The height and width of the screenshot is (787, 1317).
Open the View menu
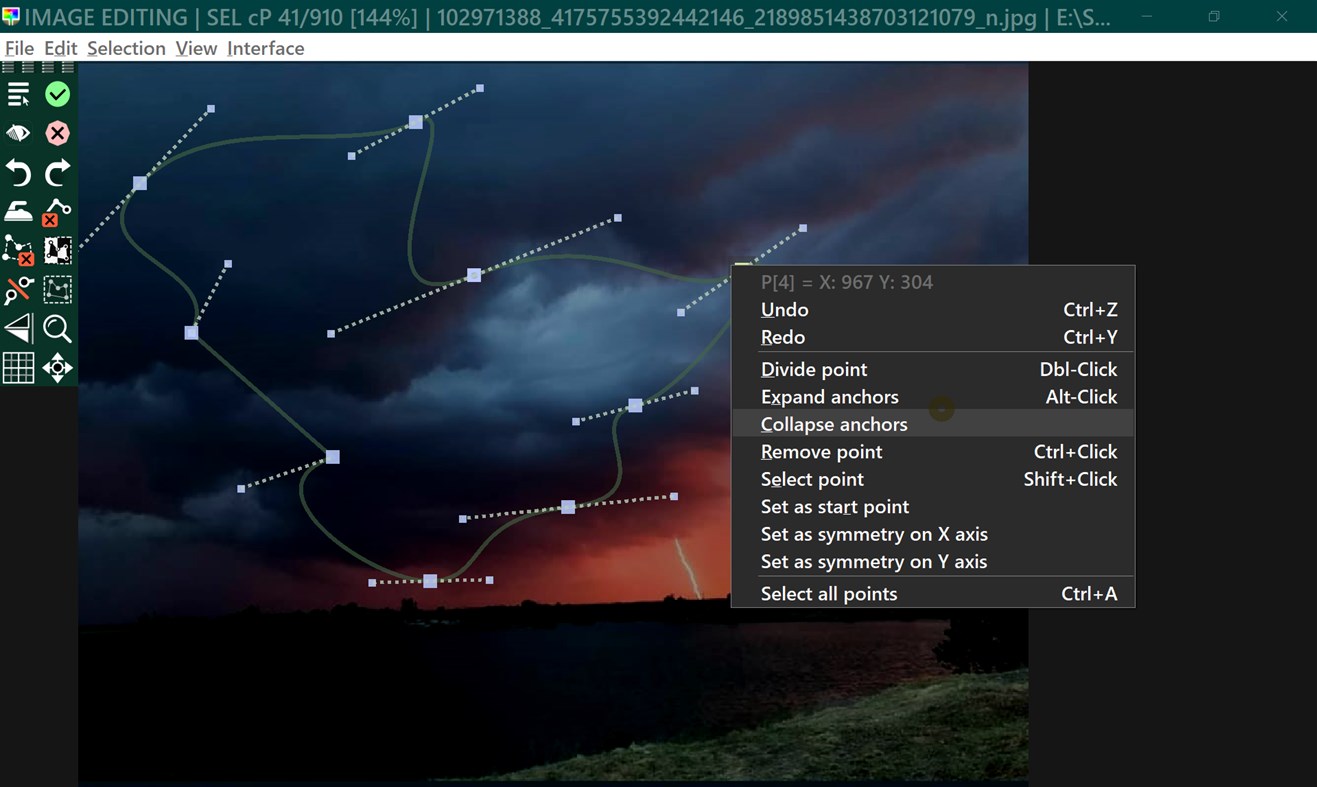[x=196, y=48]
